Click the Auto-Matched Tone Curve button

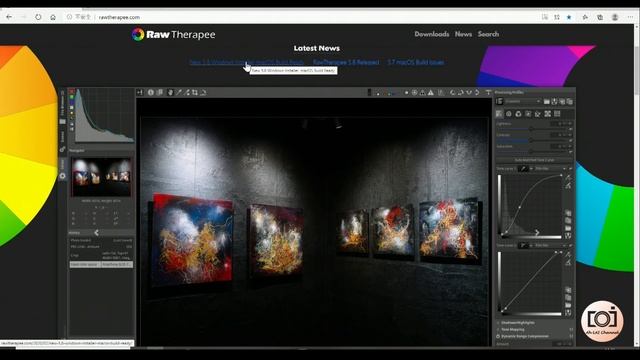[534, 160]
